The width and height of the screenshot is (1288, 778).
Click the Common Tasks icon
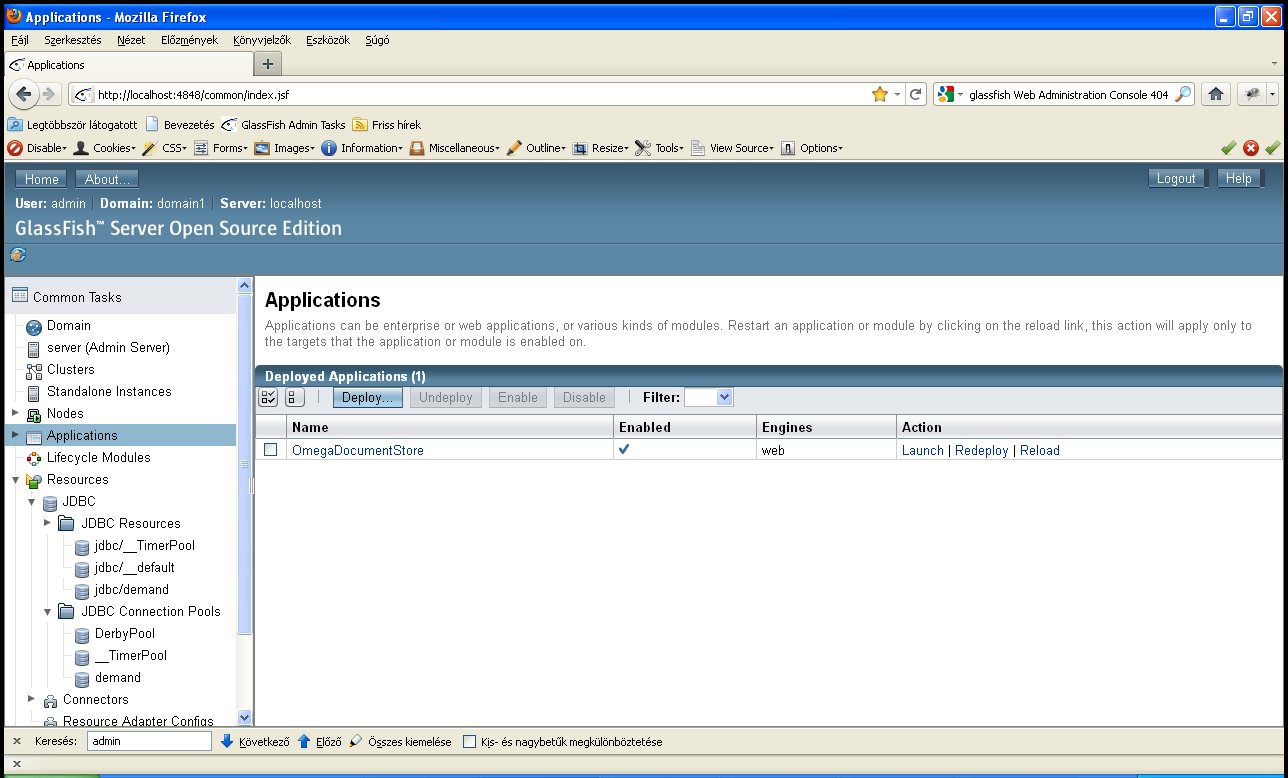click(x=20, y=296)
